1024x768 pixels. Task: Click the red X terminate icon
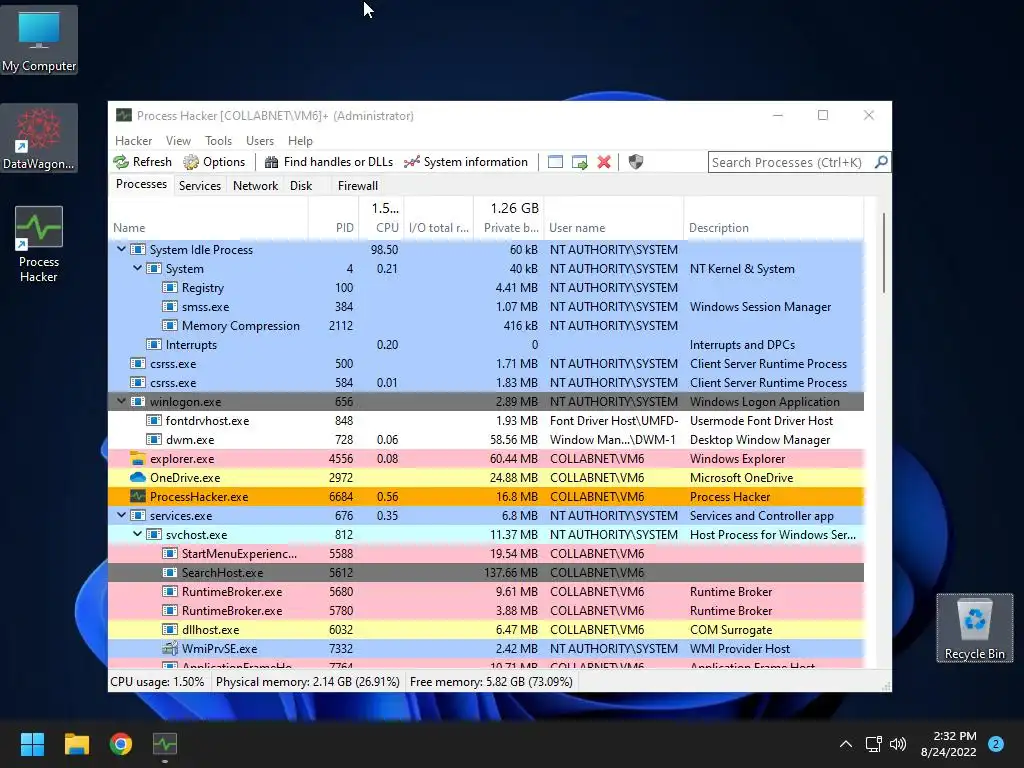604,162
